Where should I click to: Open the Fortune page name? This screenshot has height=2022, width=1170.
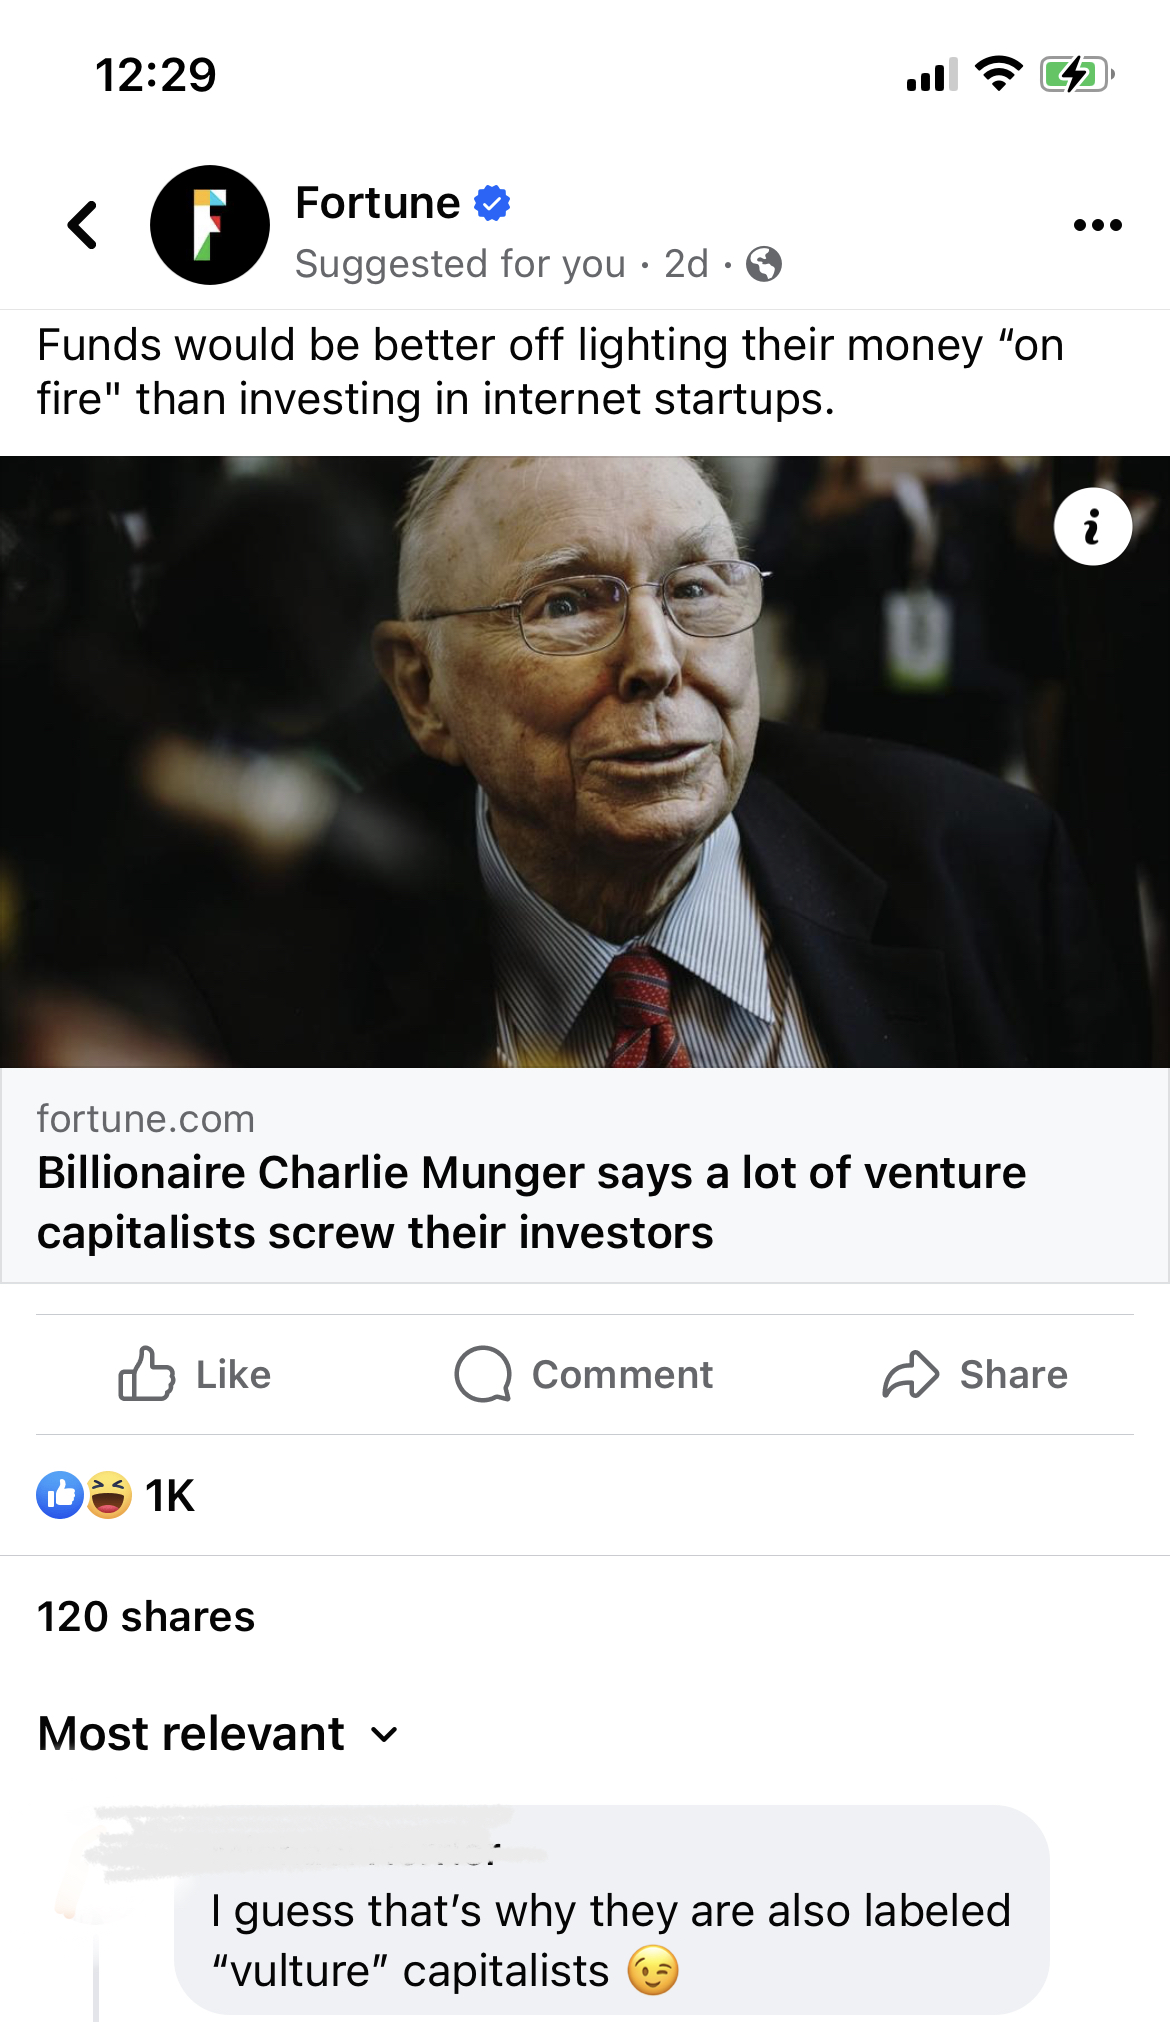(x=378, y=203)
